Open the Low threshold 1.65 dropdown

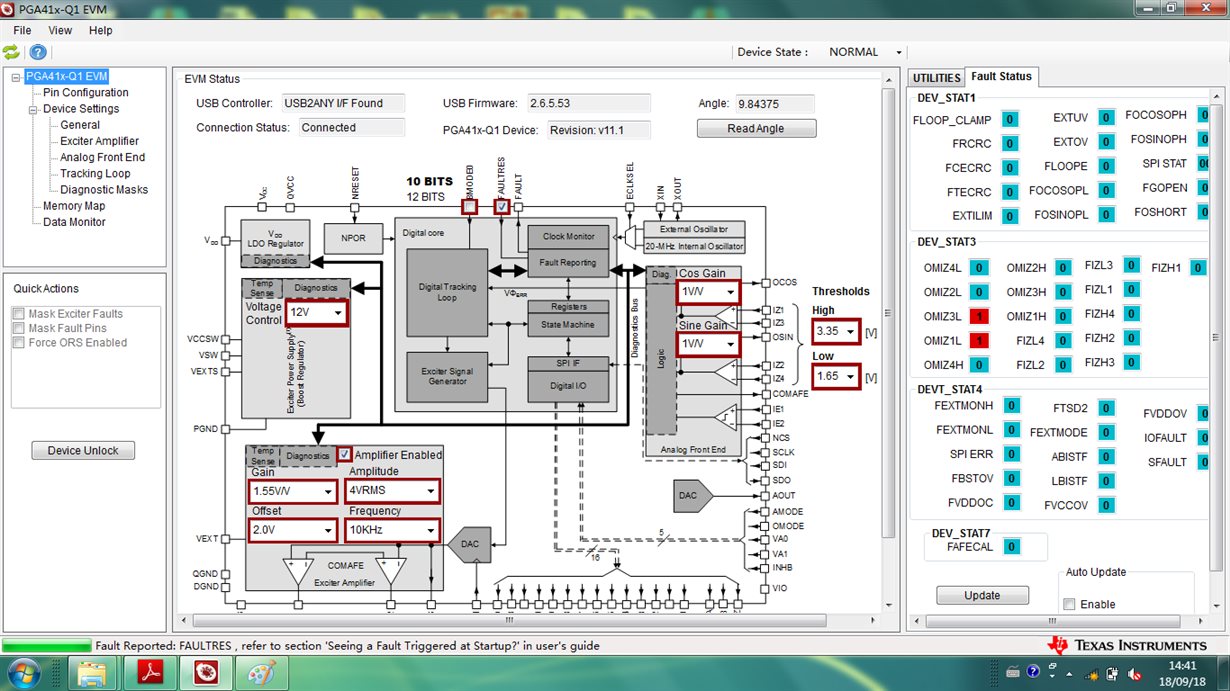tap(836, 377)
